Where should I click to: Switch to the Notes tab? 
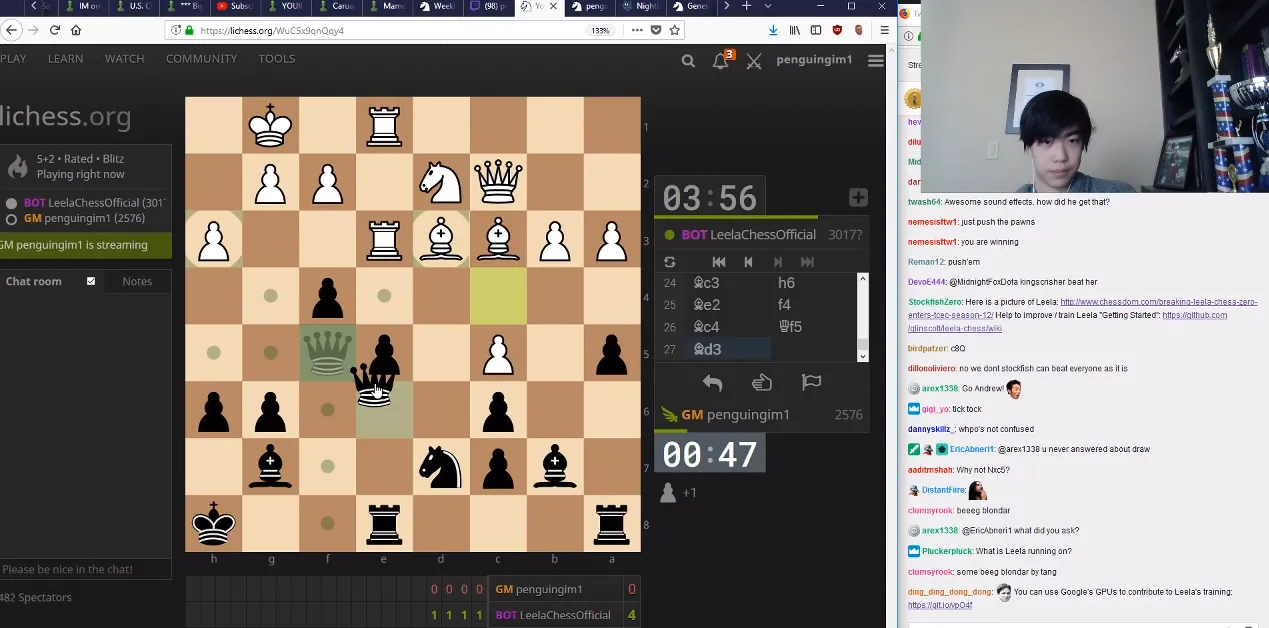coord(137,282)
